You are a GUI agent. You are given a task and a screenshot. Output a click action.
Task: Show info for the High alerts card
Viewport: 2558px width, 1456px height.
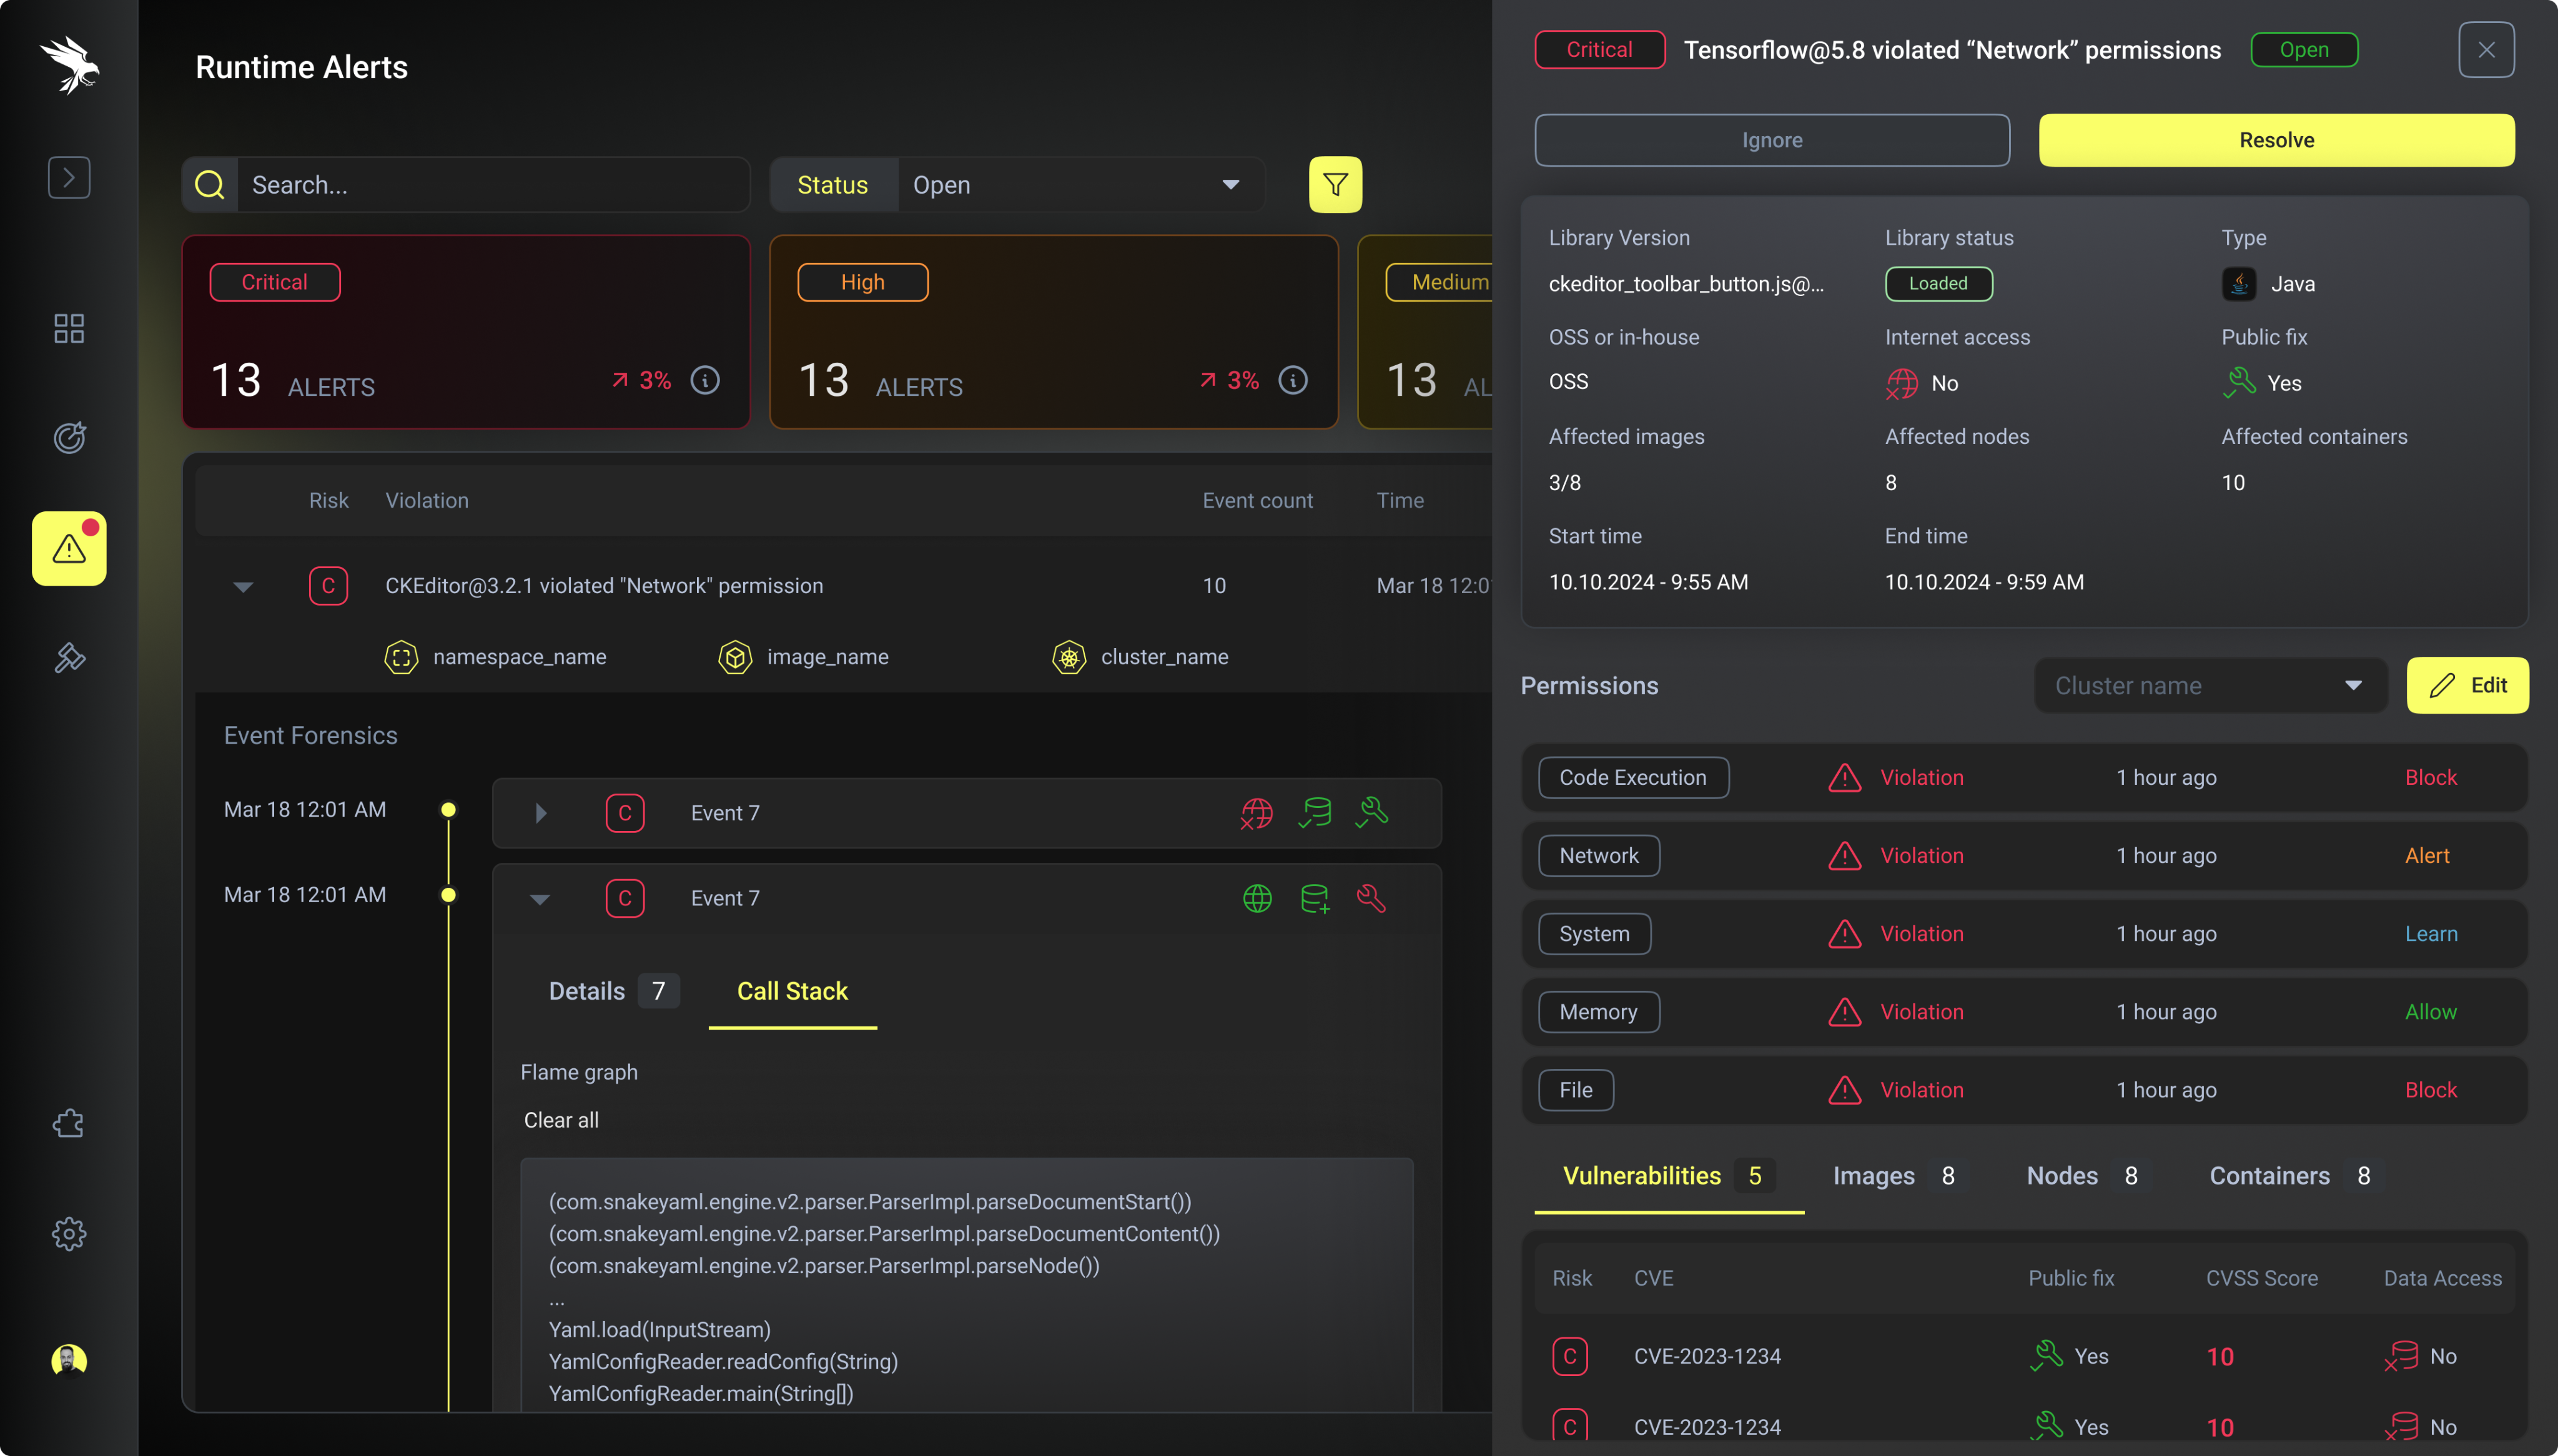pyautogui.click(x=1293, y=380)
